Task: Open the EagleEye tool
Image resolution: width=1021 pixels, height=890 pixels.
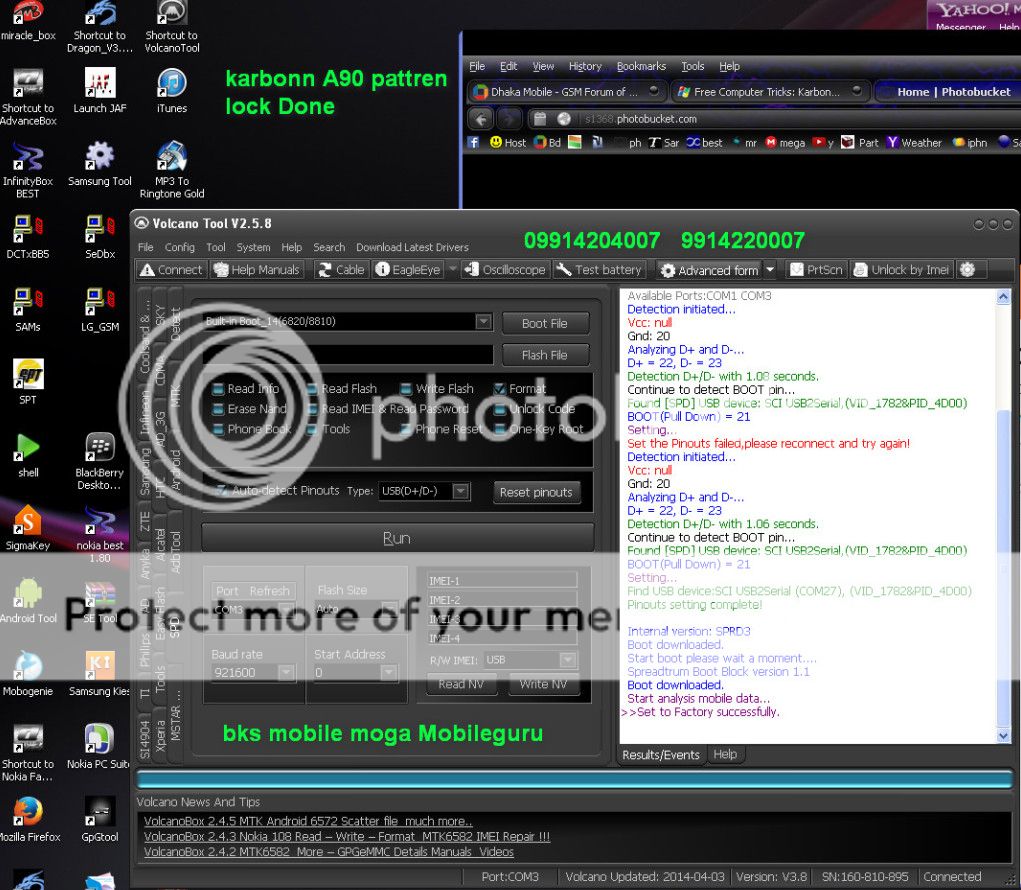Action: pyautogui.click(x=409, y=270)
